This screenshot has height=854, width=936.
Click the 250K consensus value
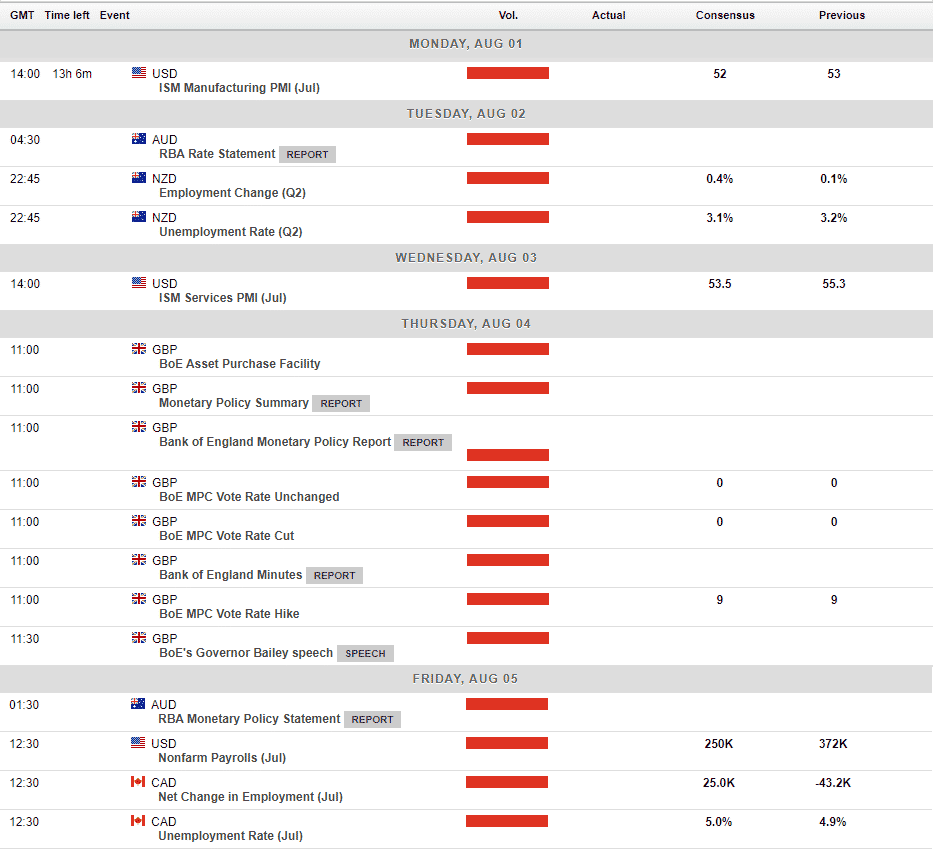click(x=718, y=744)
